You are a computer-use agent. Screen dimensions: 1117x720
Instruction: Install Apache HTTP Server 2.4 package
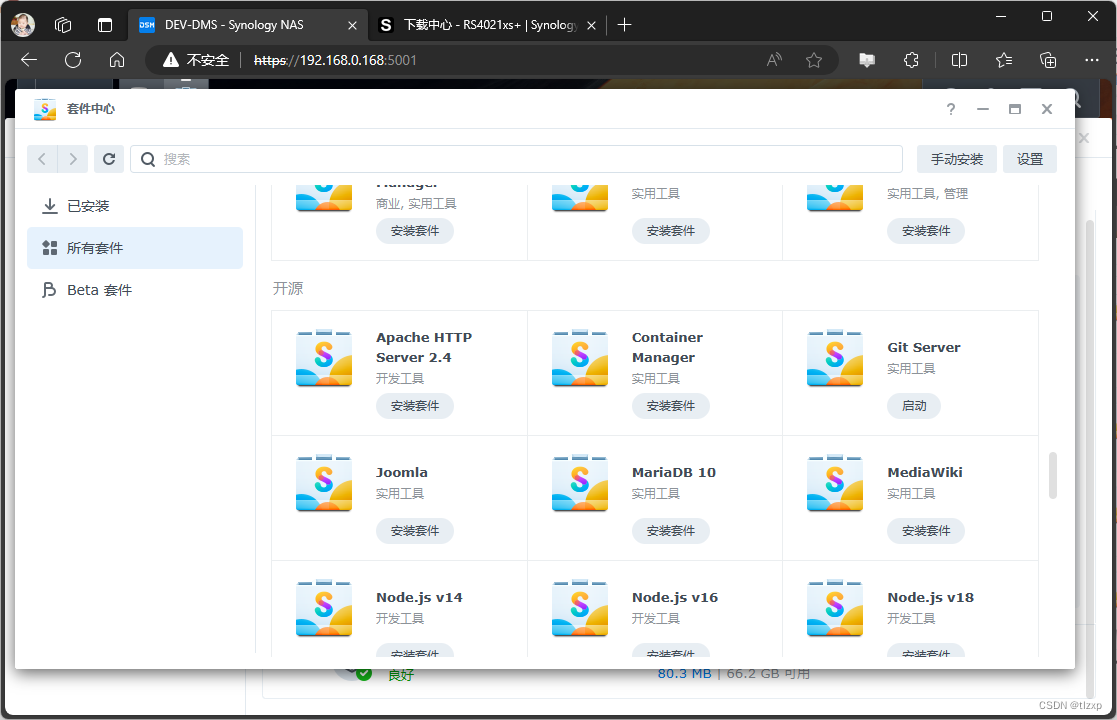[415, 406]
